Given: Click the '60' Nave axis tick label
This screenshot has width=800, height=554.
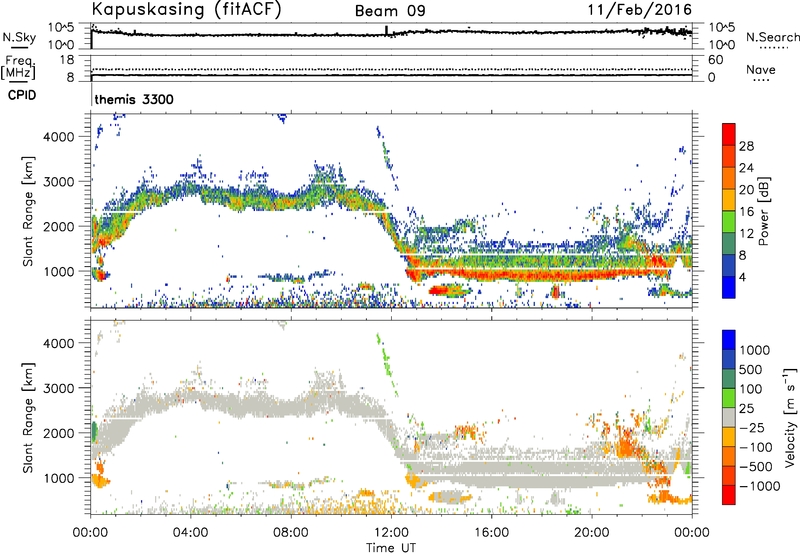Looking at the screenshot, I should [715, 60].
